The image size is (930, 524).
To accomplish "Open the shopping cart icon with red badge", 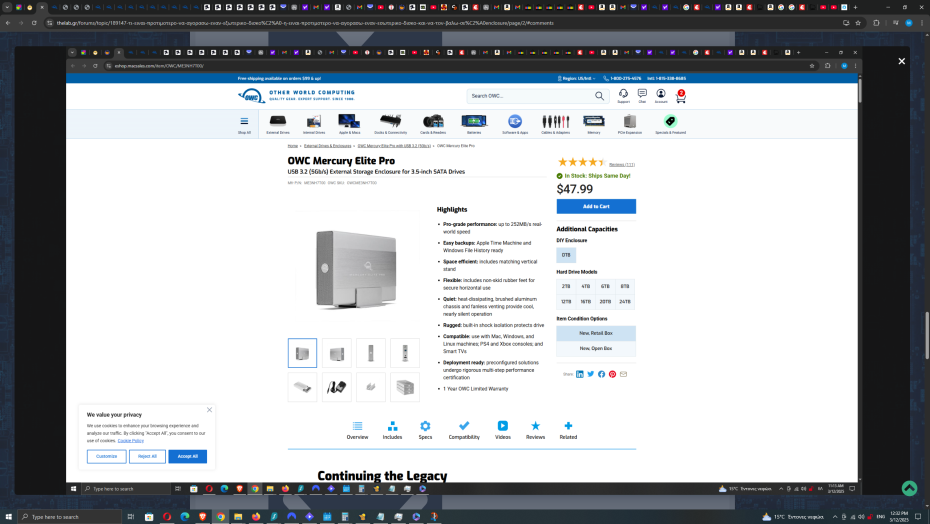I will click(680, 96).
